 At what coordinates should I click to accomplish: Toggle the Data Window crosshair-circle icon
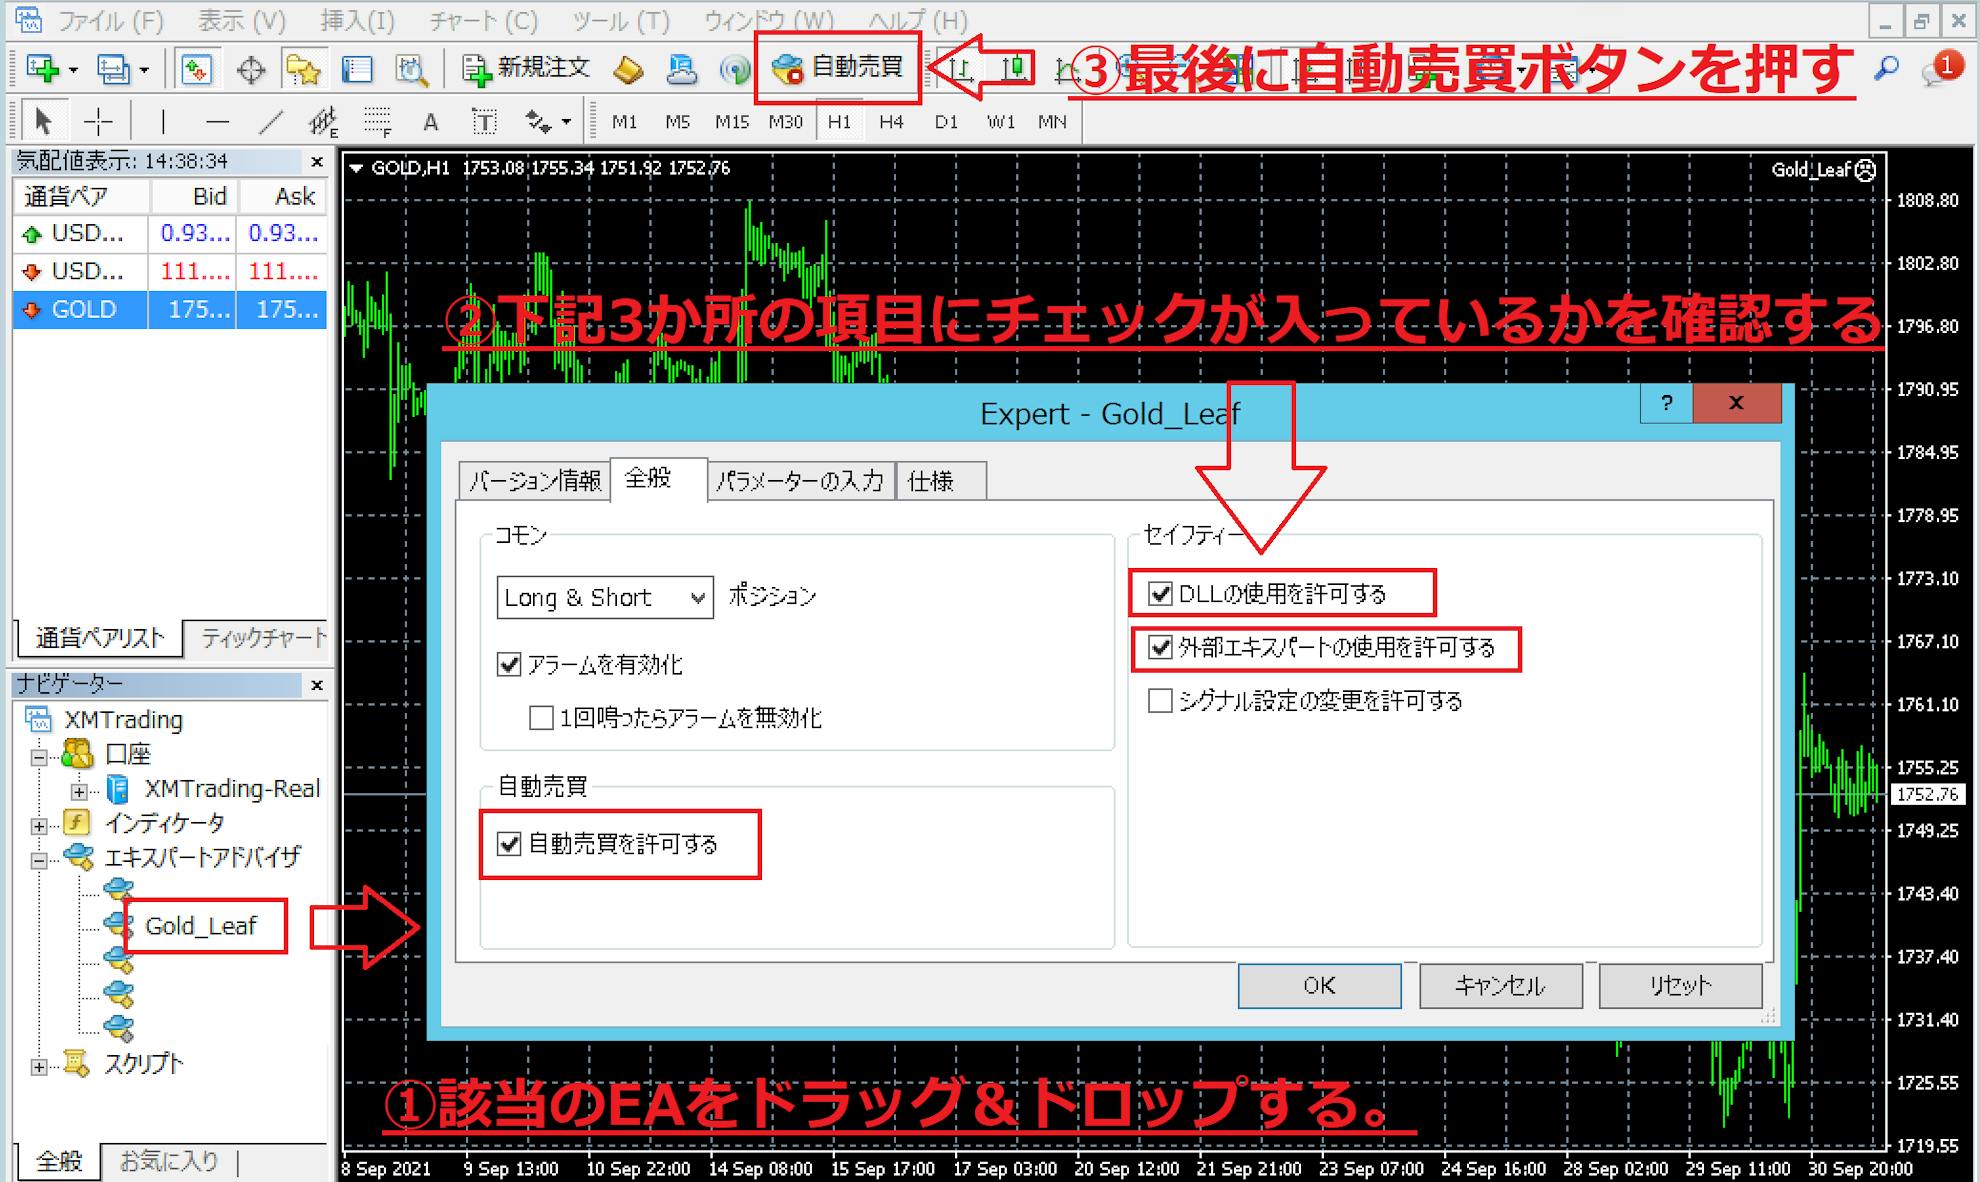250,69
